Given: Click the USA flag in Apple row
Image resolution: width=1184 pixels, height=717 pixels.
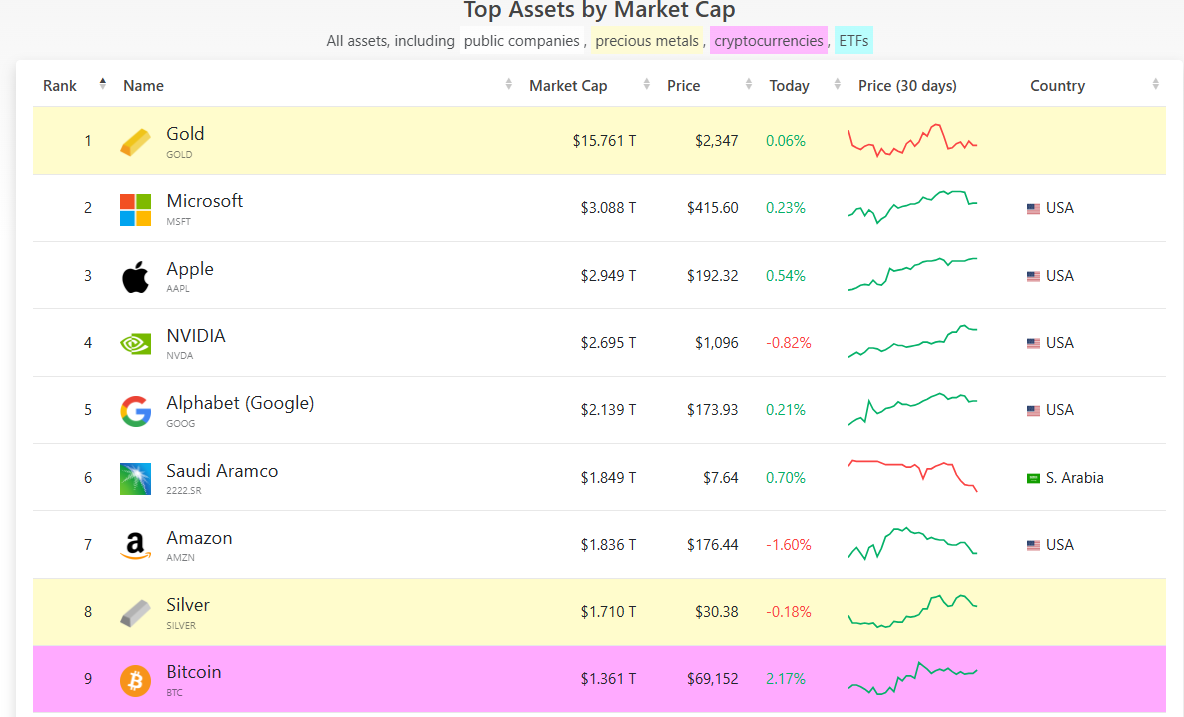Looking at the screenshot, I should pyautogui.click(x=1033, y=276).
